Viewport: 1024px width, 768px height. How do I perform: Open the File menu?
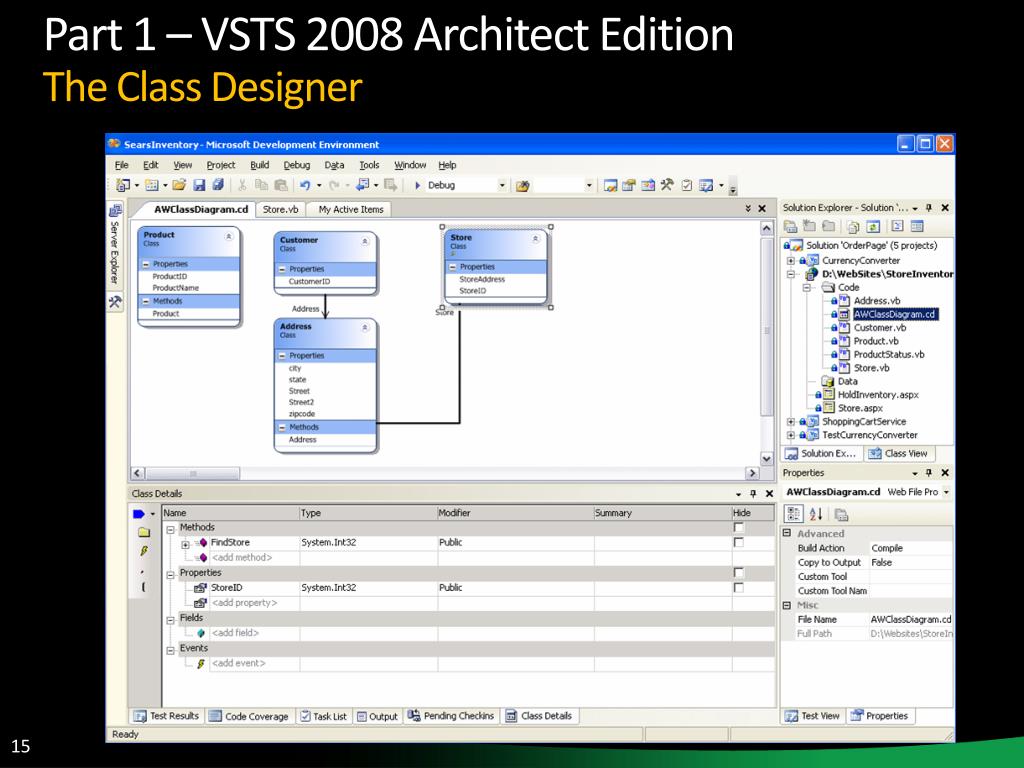coord(121,165)
